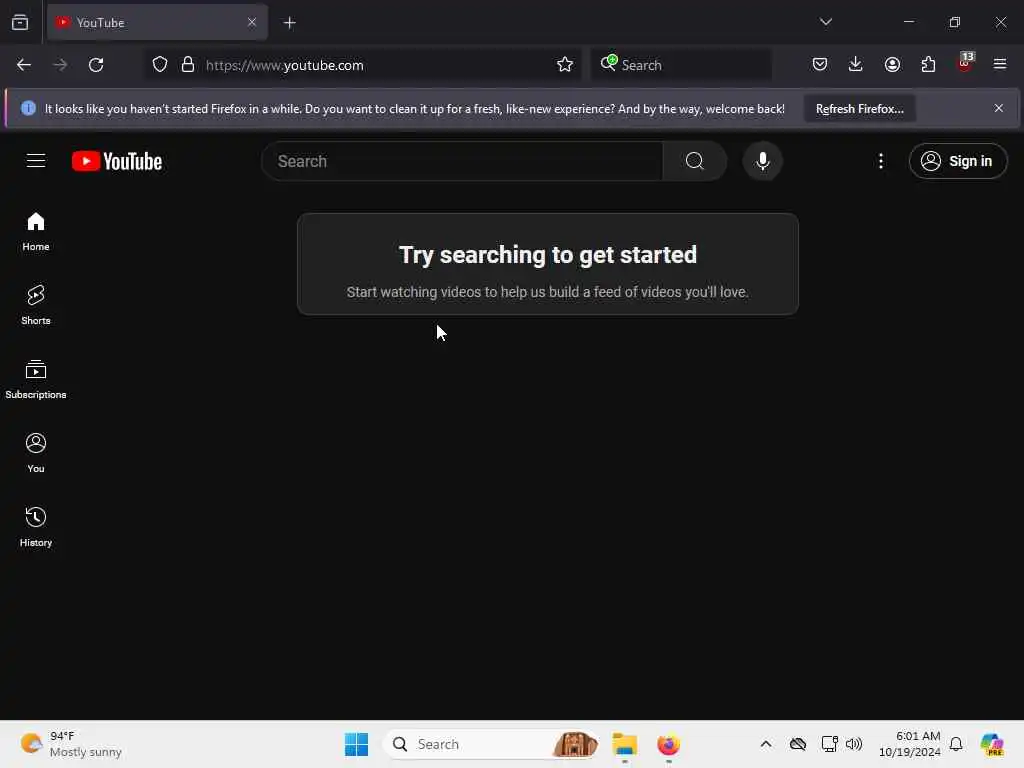The image size is (1024, 768).
Task: Go back using Firefox back arrow
Action: click(24, 65)
